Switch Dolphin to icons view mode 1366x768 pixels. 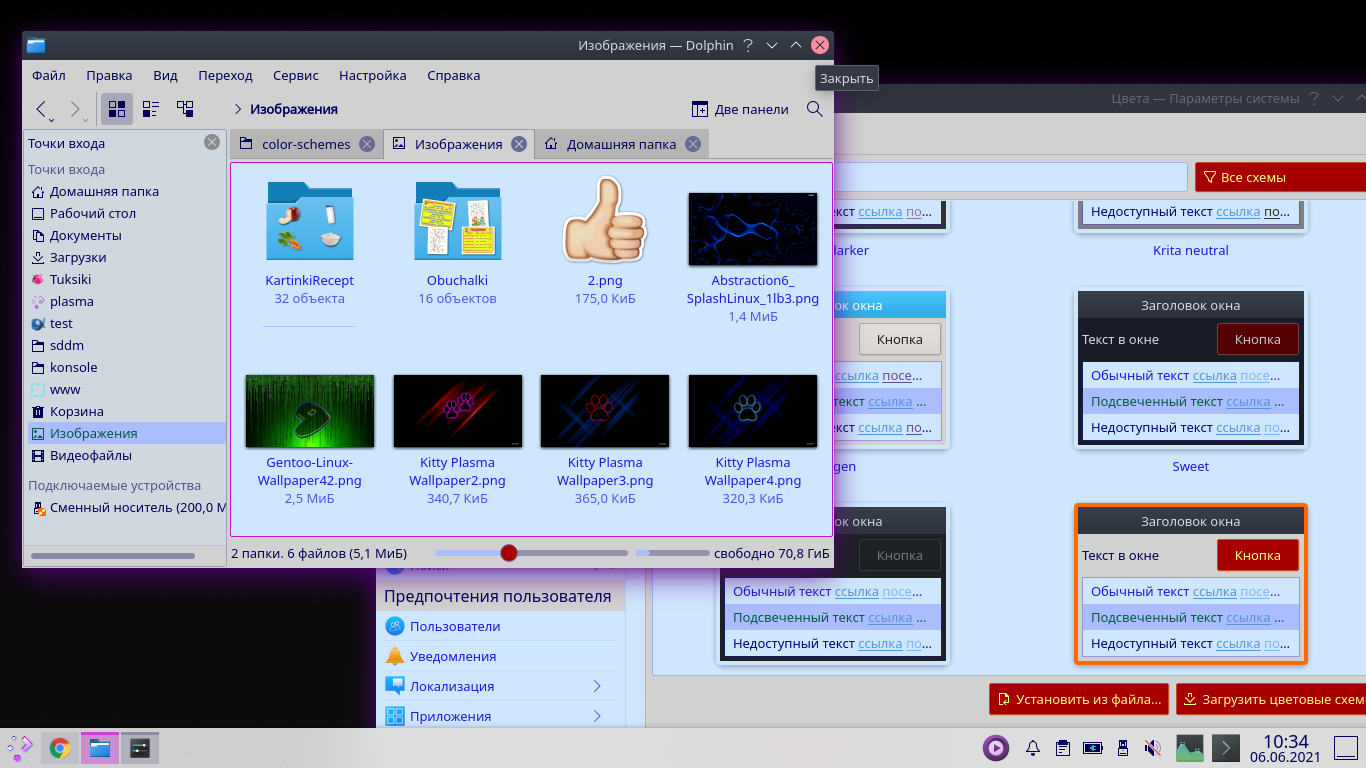coord(117,109)
